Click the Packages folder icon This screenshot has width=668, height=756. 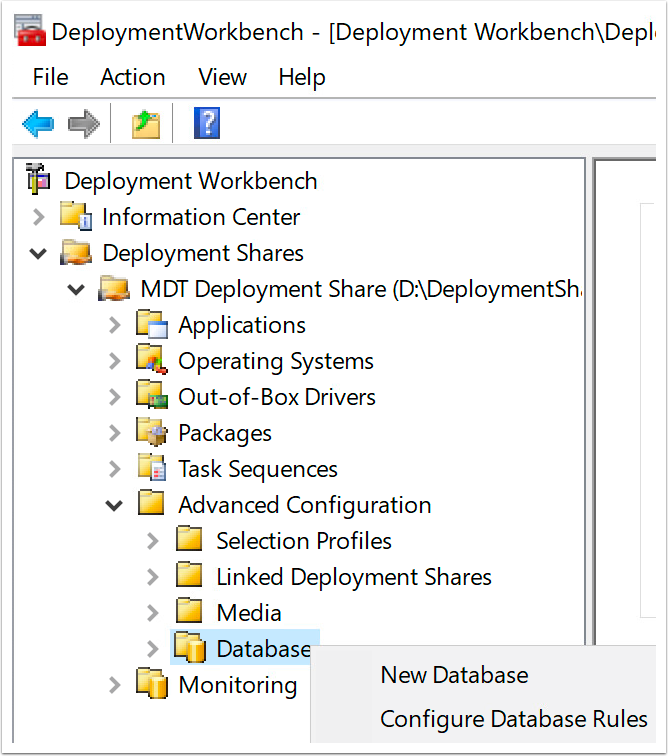(x=152, y=432)
